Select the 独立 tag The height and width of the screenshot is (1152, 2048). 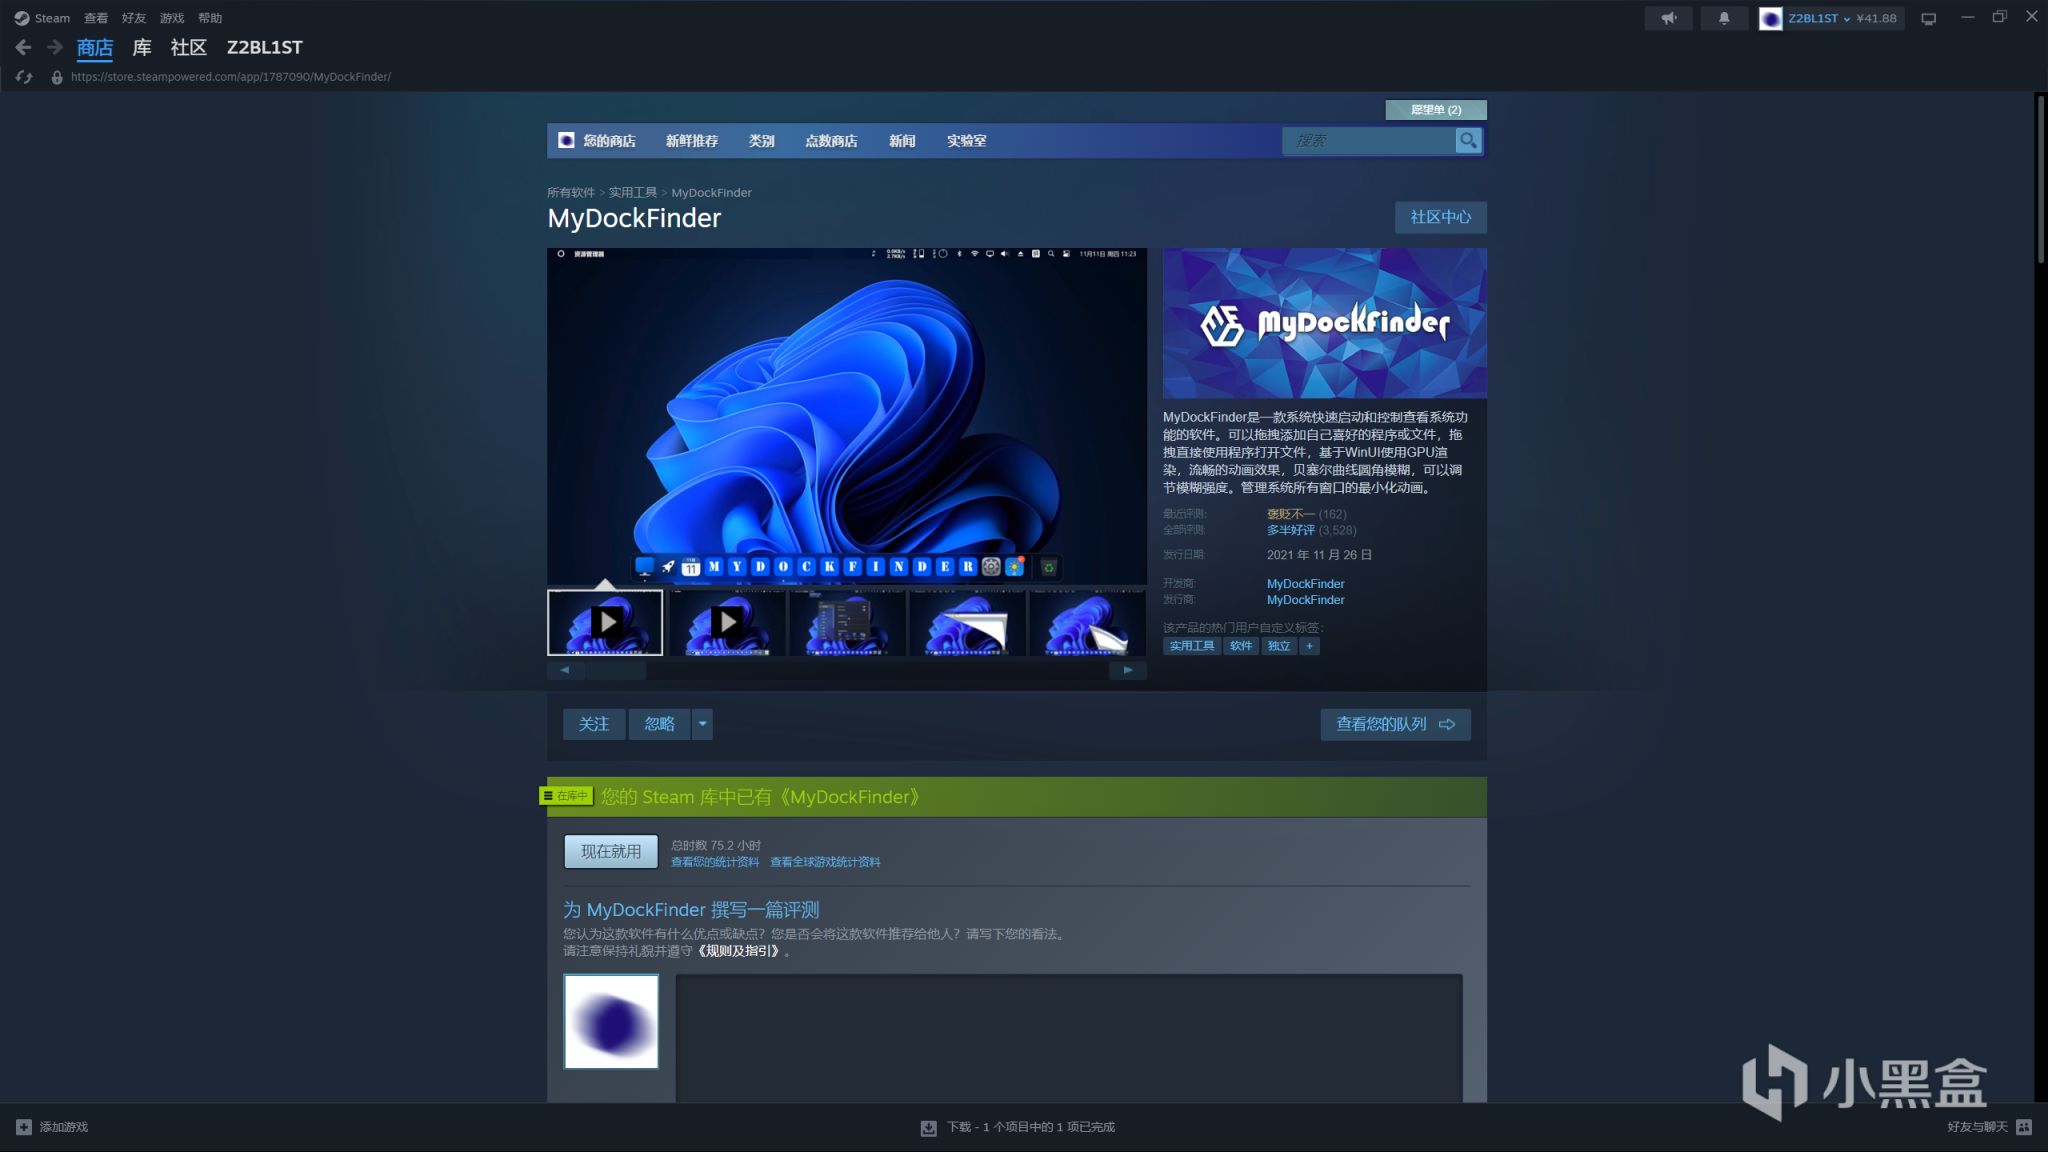1279,646
